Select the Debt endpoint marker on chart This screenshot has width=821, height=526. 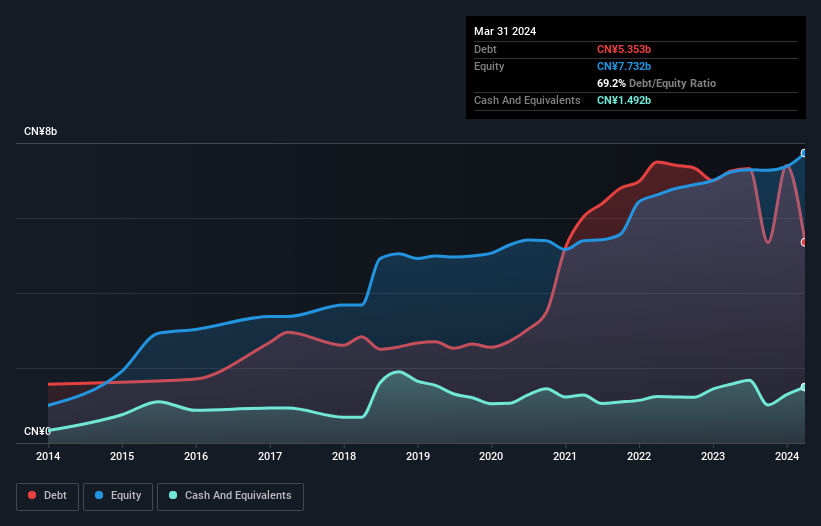coord(804,242)
